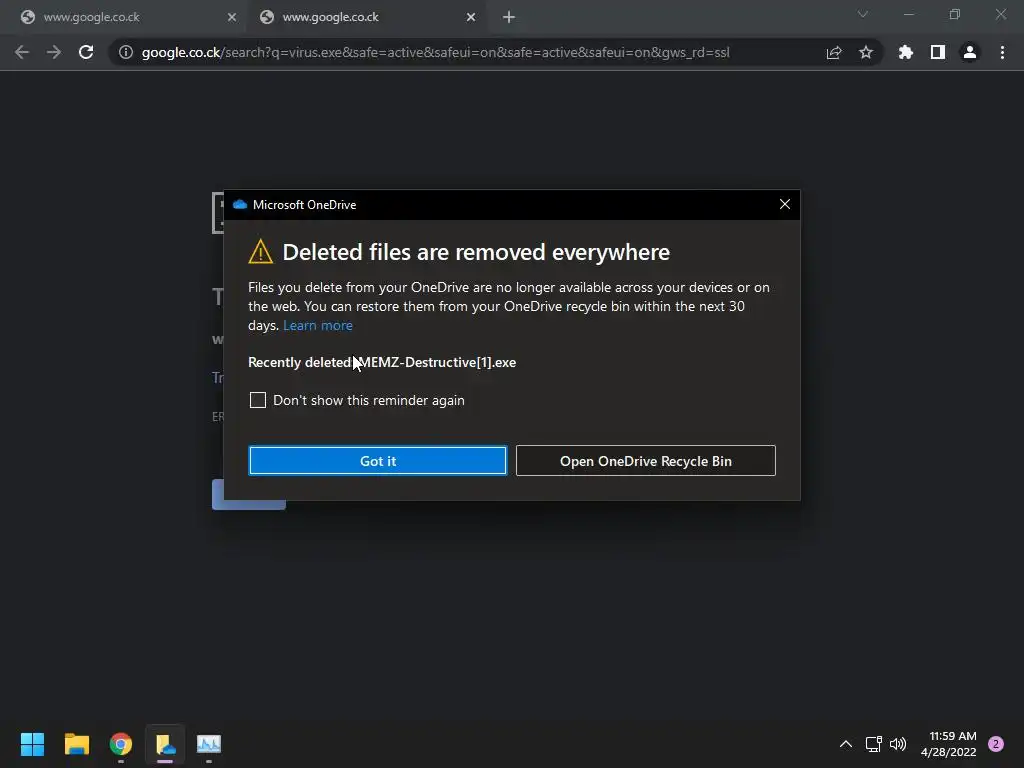Open Task Manager monitor icon in taskbar
Viewport: 1024px width, 768px height.
click(x=209, y=744)
